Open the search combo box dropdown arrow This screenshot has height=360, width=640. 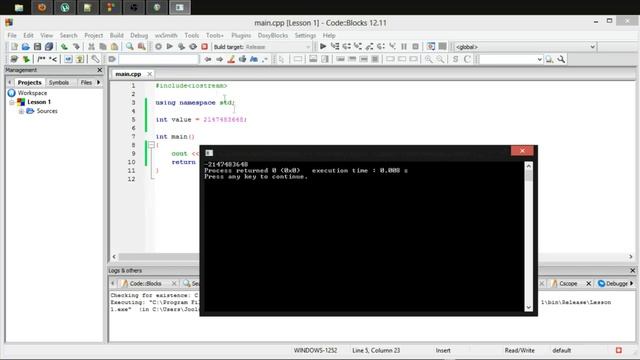pyautogui.click(x=539, y=60)
